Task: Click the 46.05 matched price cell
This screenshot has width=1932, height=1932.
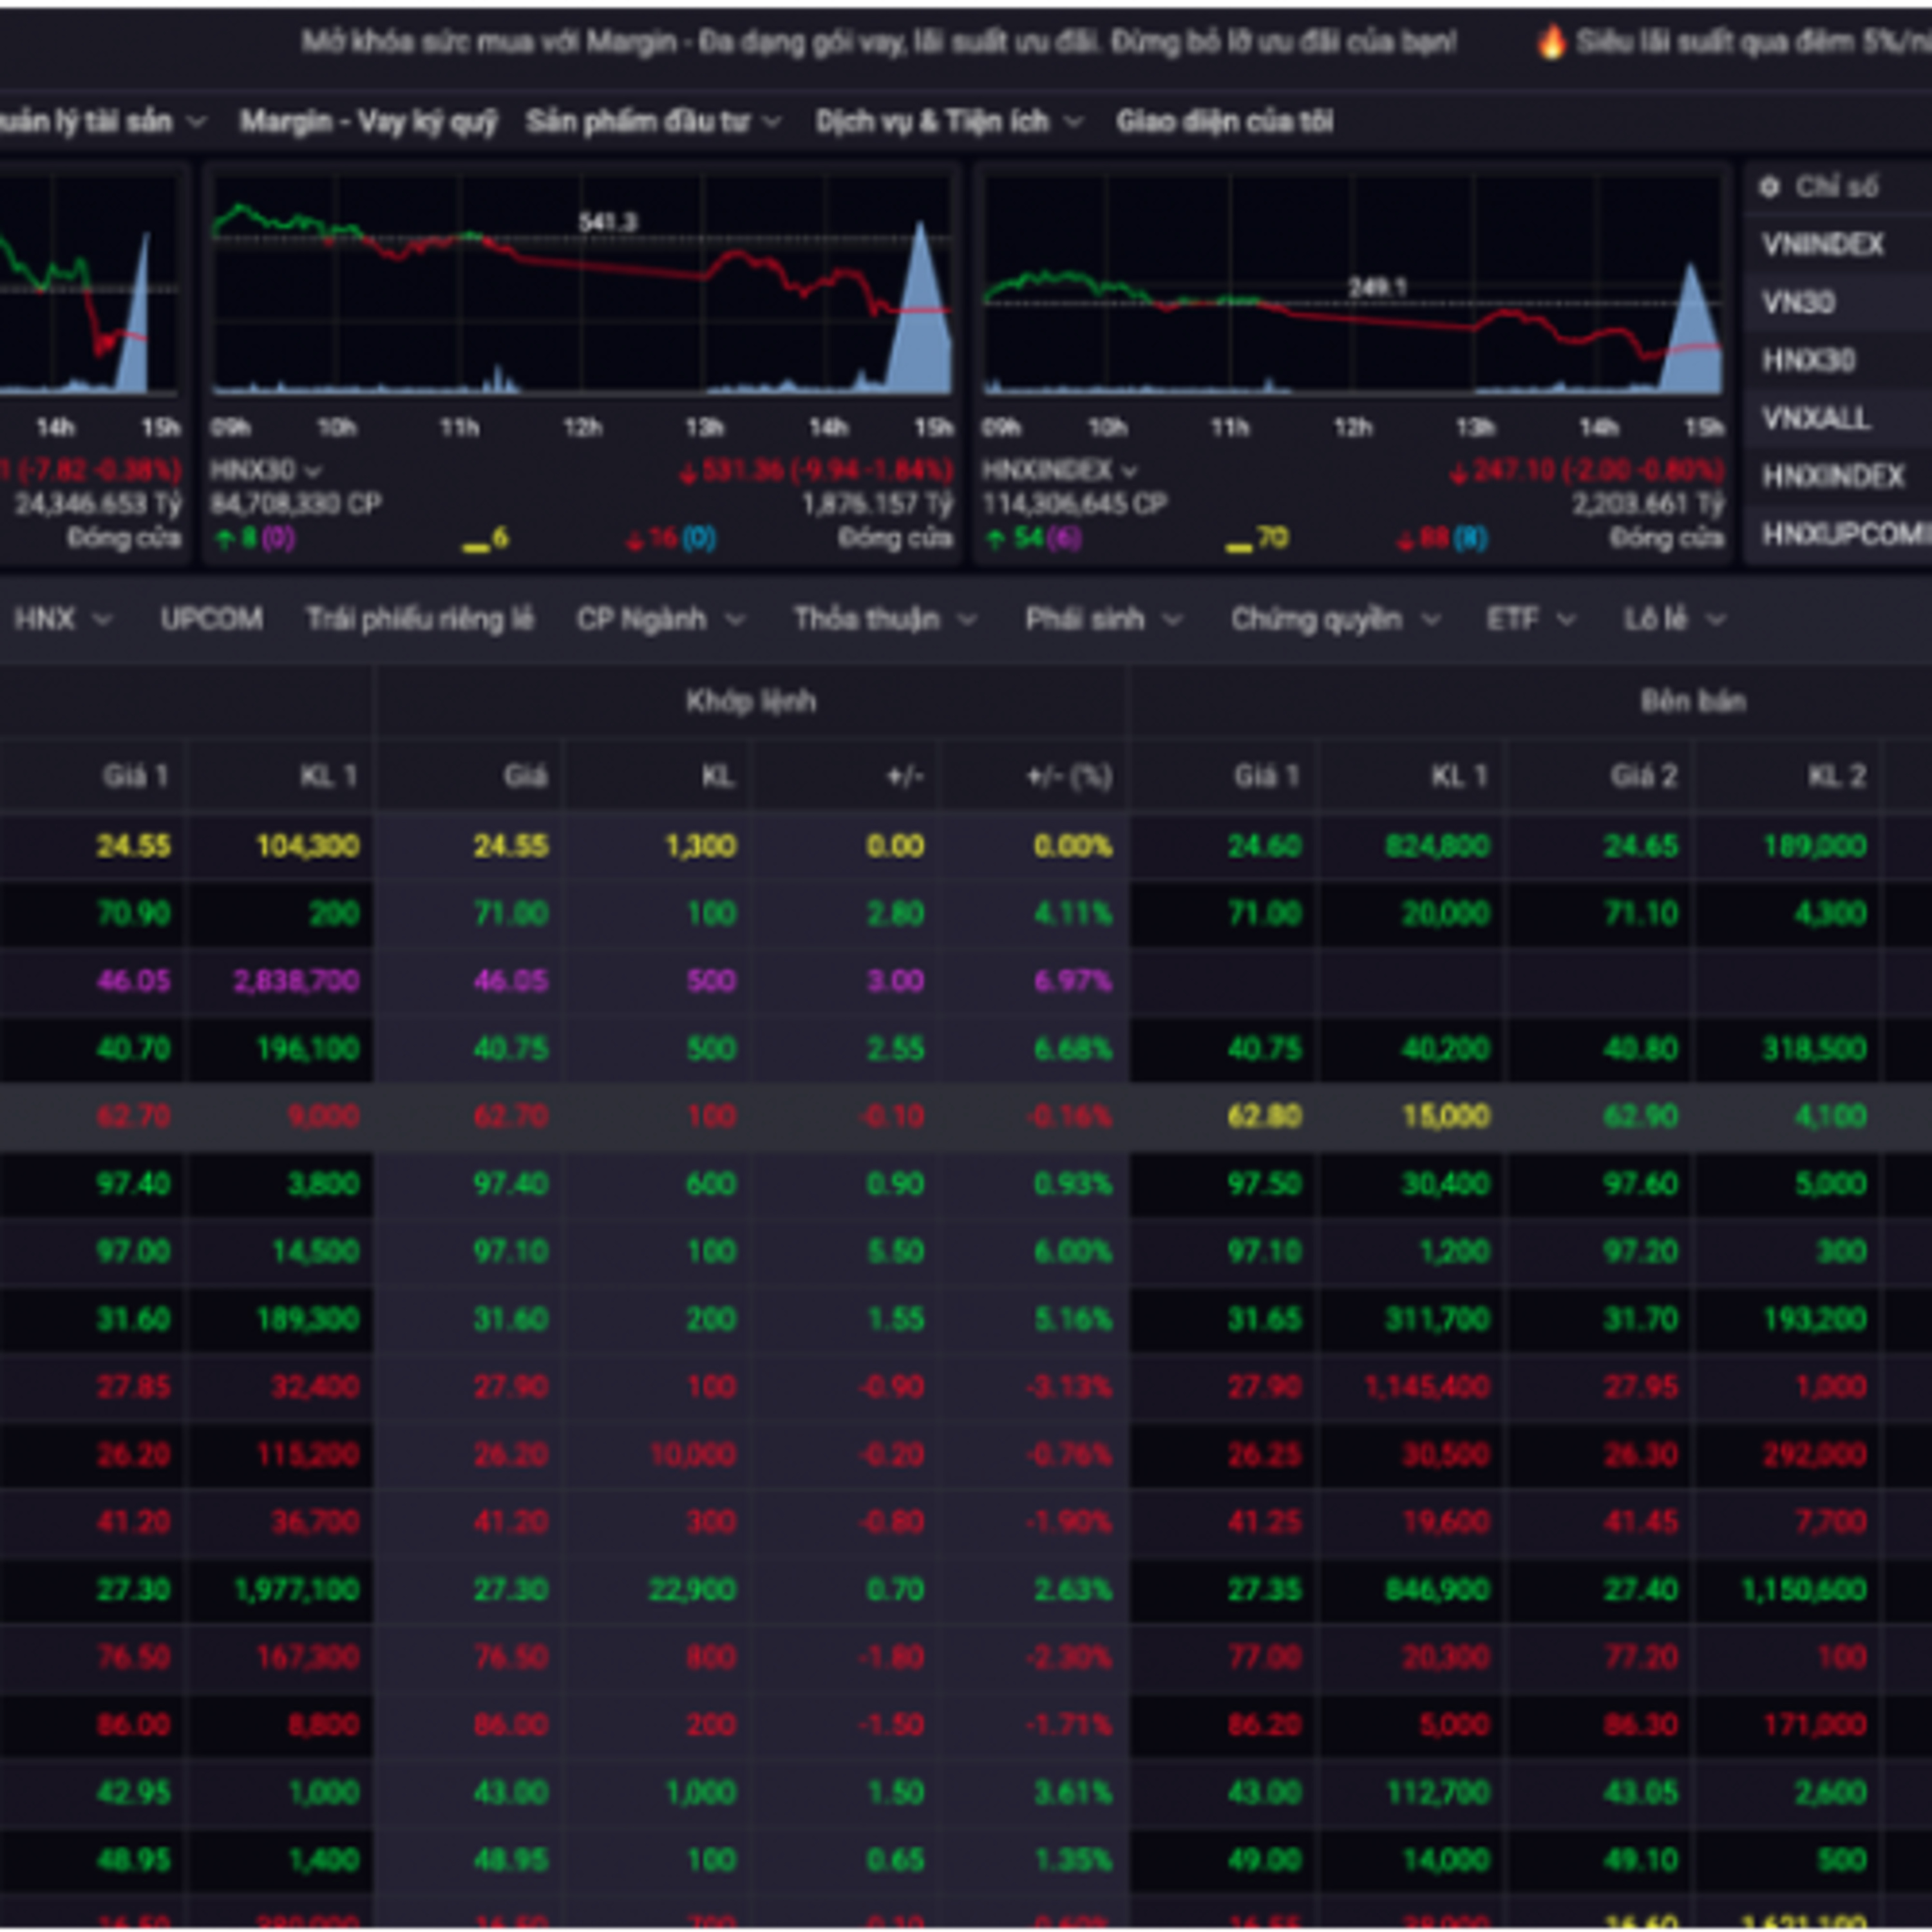Action: [x=510, y=981]
